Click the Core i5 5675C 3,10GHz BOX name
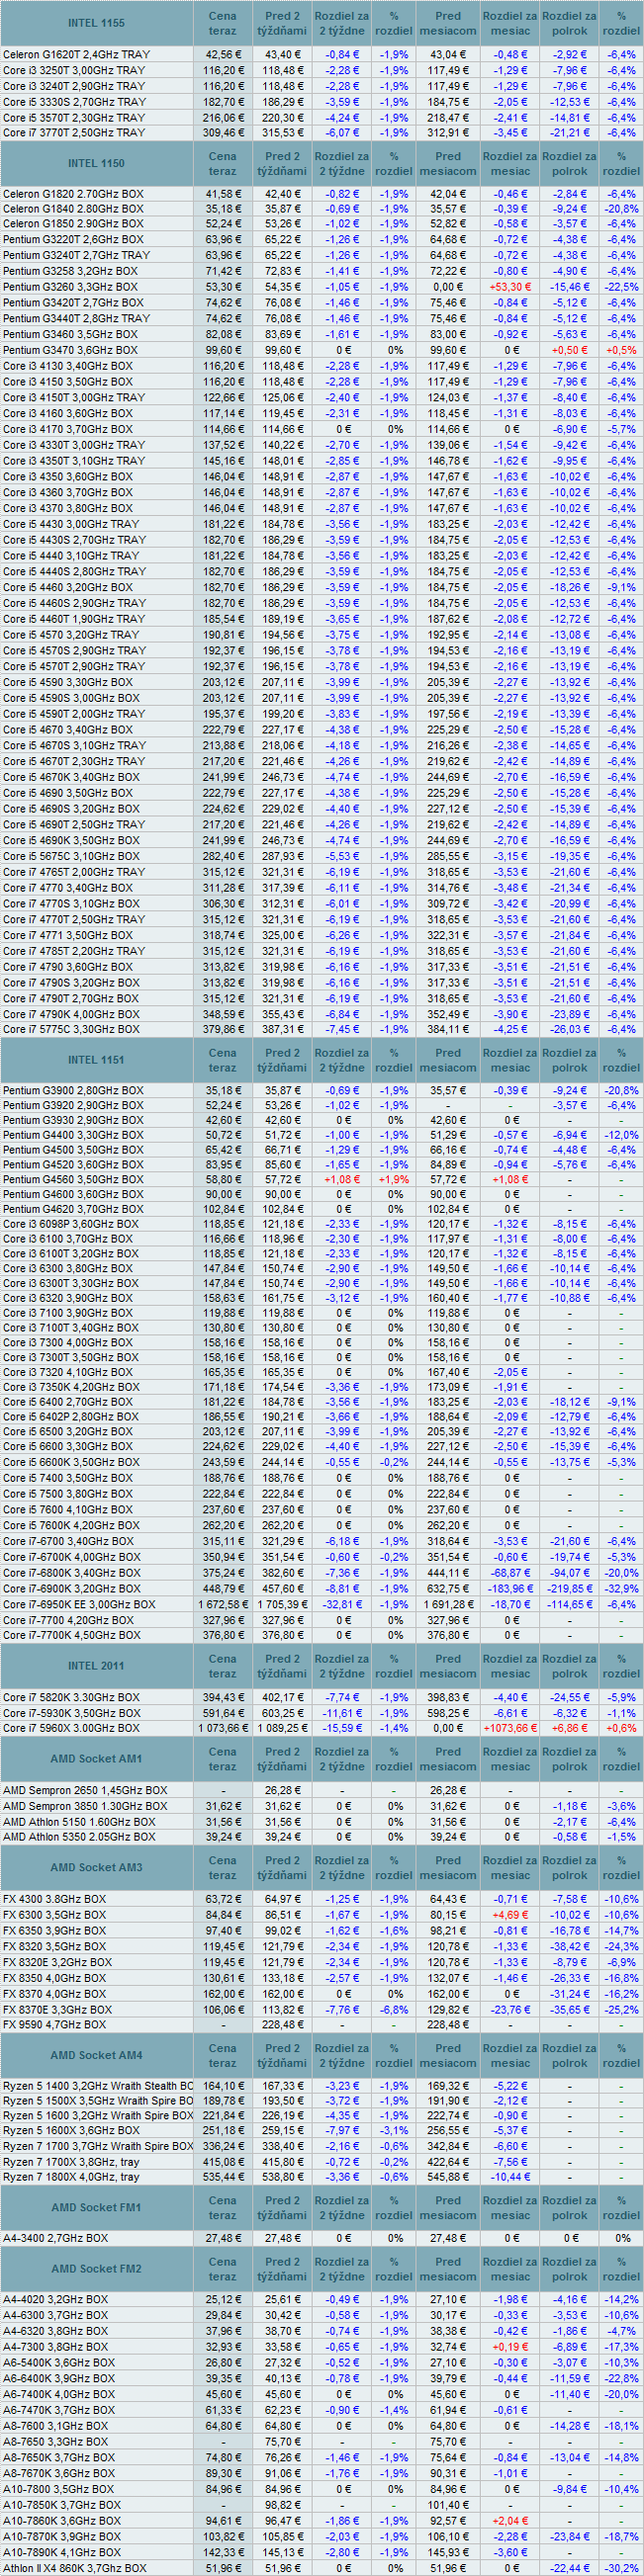This screenshot has height=2576, width=644. click(72, 857)
